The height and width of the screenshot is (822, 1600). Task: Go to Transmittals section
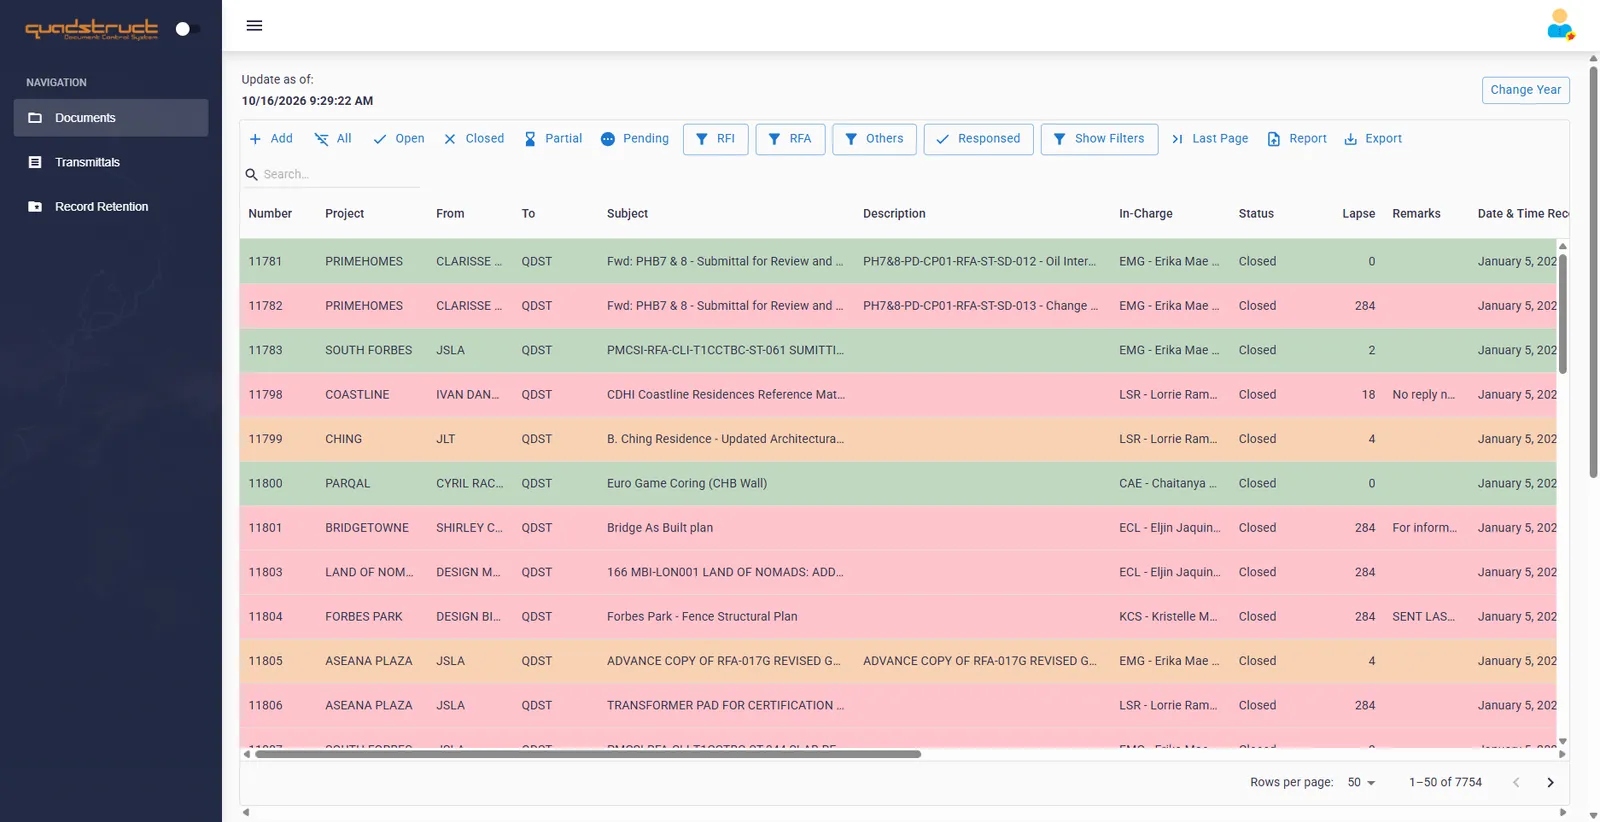(111, 162)
